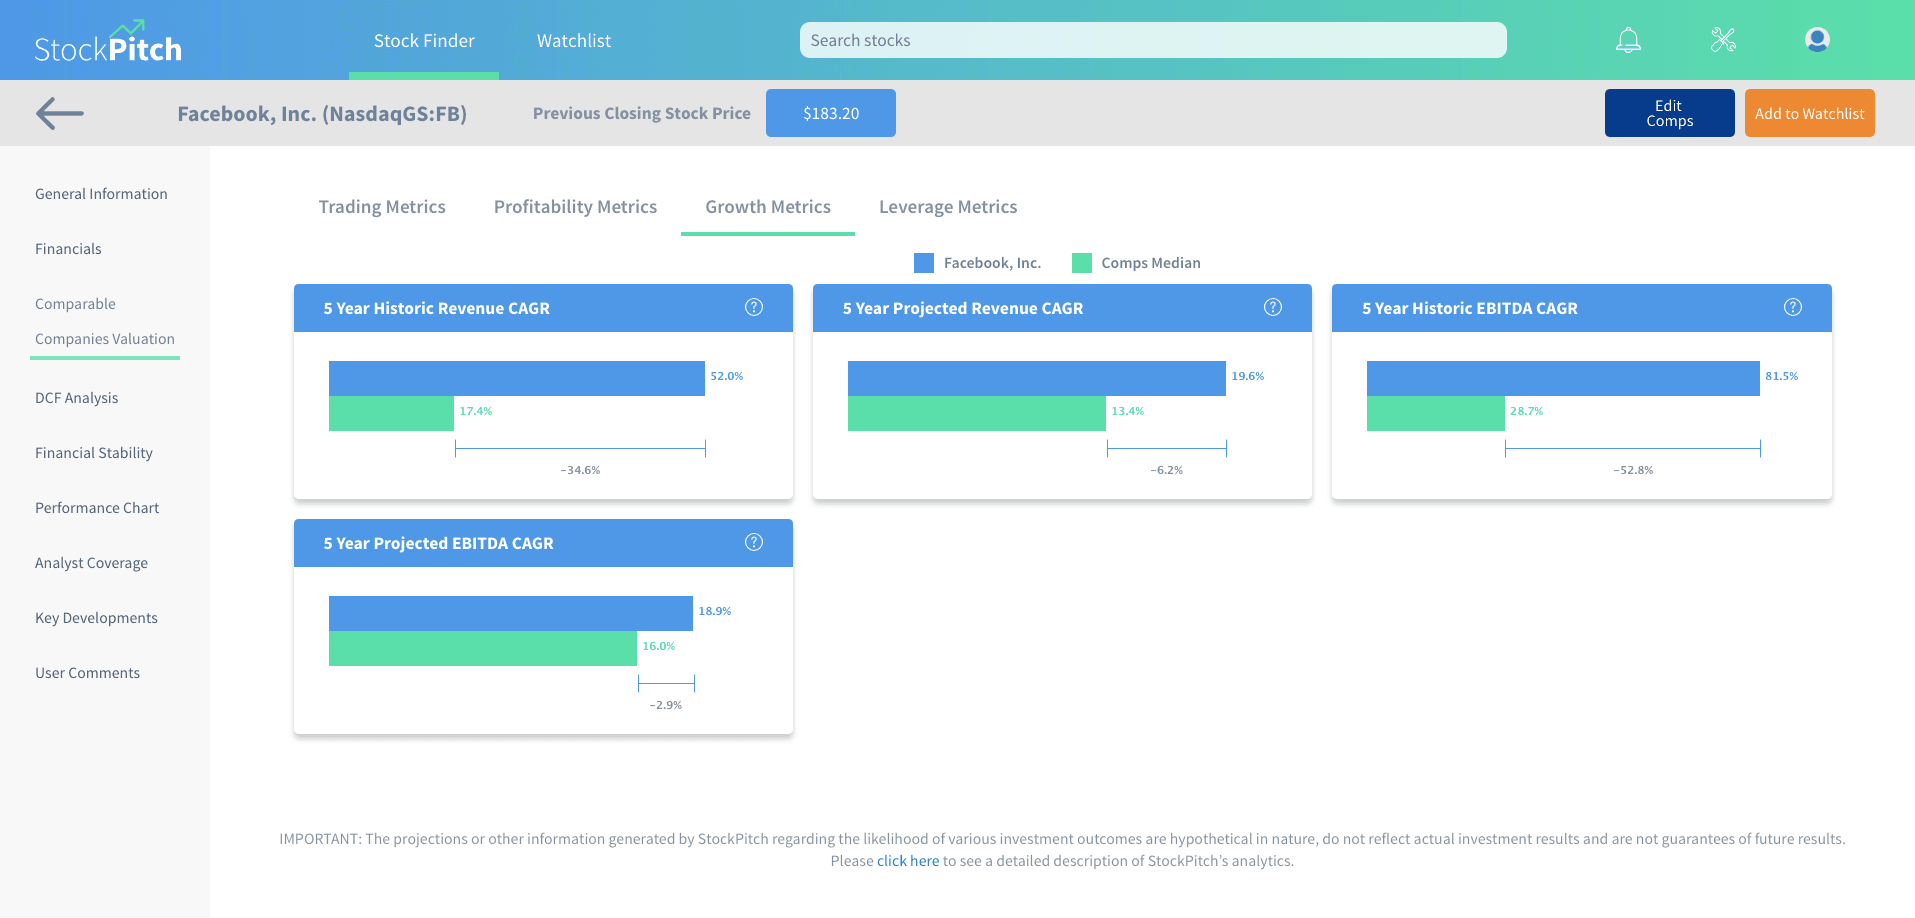The width and height of the screenshot is (1915, 918).
Task: Open the Profitability Metrics tab
Action: pos(575,207)
